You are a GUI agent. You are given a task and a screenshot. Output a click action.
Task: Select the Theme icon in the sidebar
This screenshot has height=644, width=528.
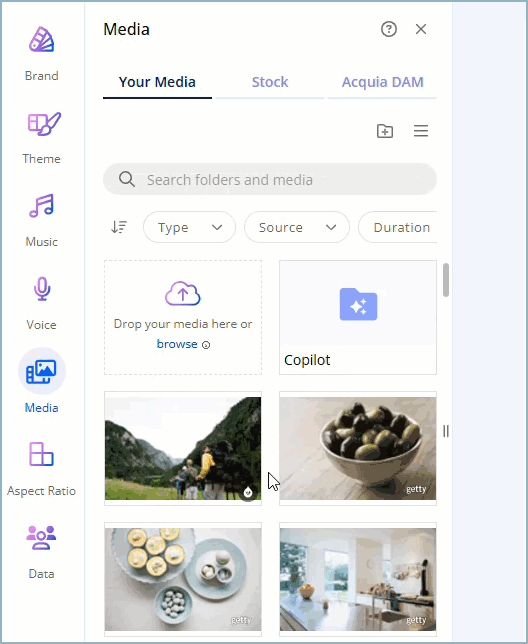click(x=41, y=137)
